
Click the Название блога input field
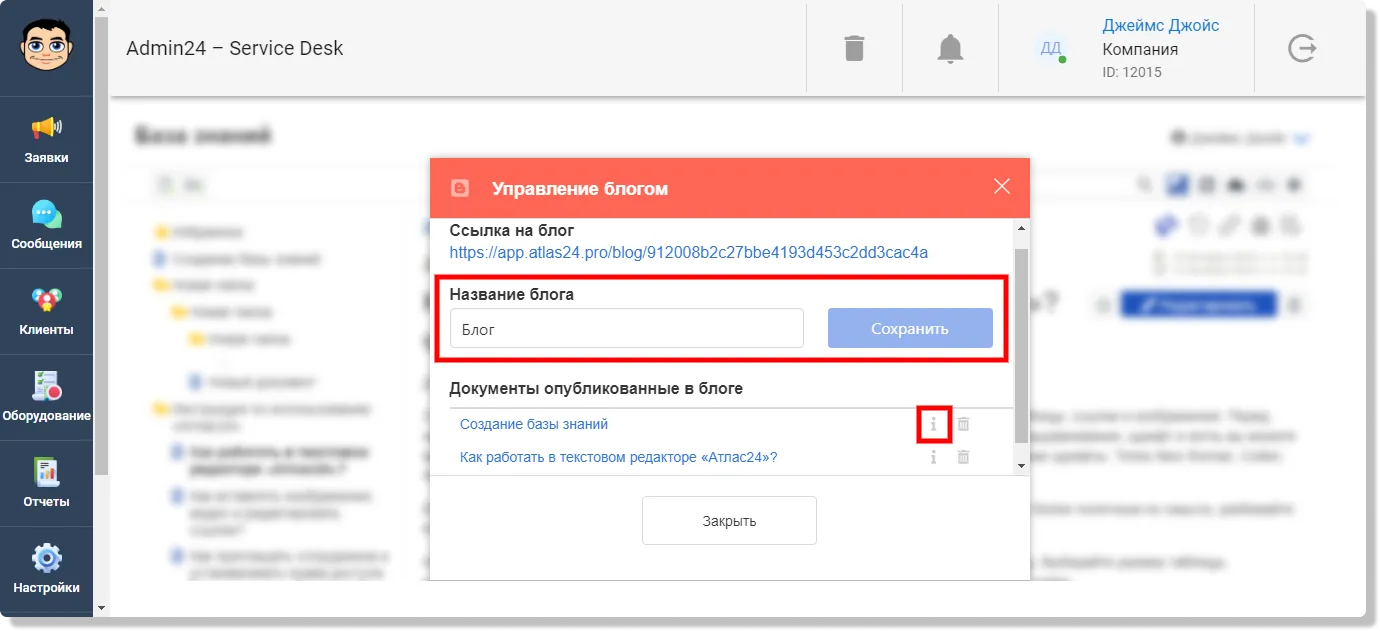coord(627,328)
